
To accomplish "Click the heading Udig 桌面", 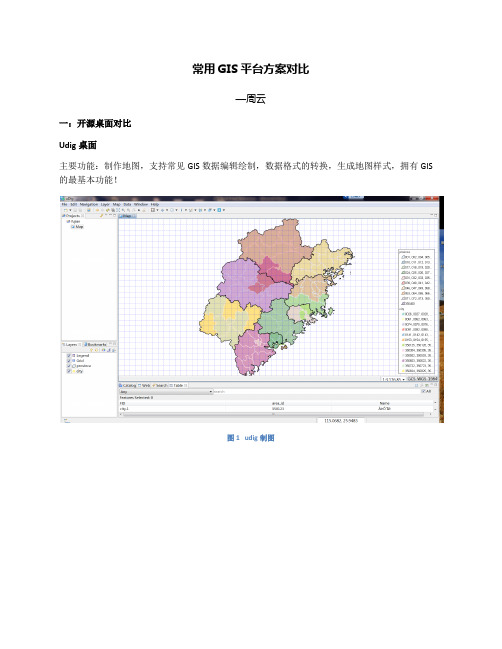I will [78, 145].
